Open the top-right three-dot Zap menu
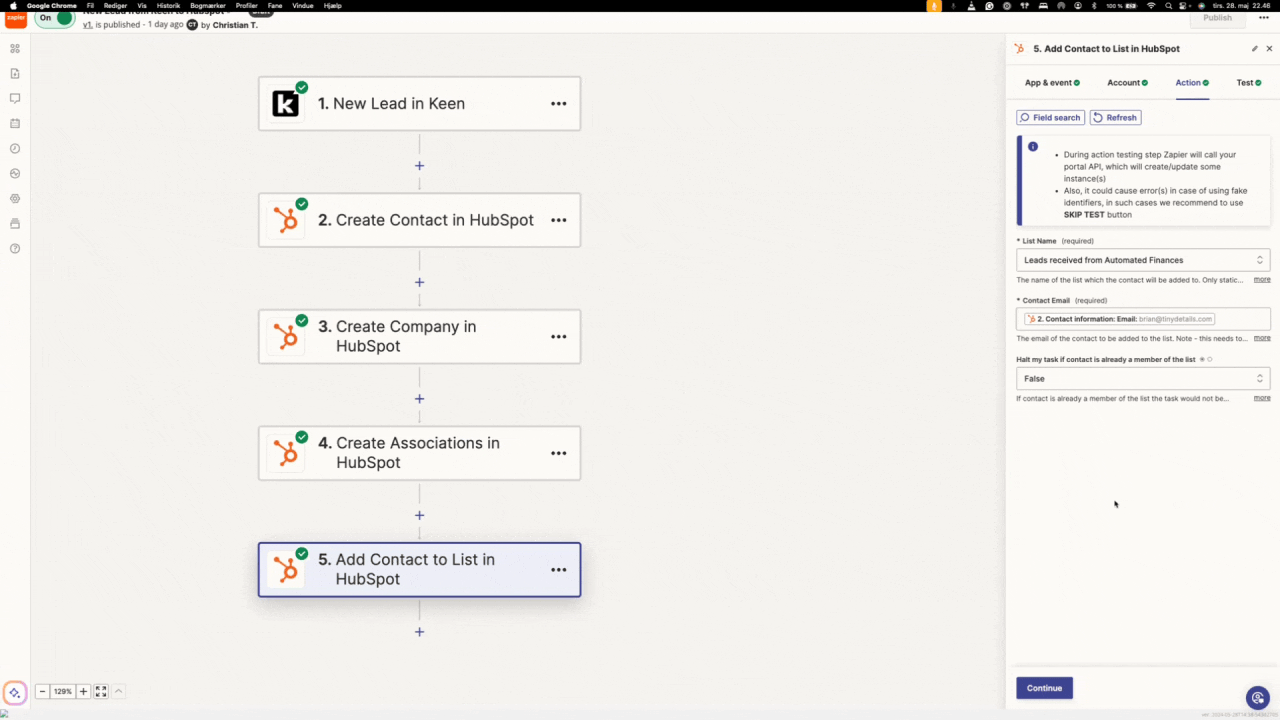Screen dimensions: 1280x720 click(1263, 17)
